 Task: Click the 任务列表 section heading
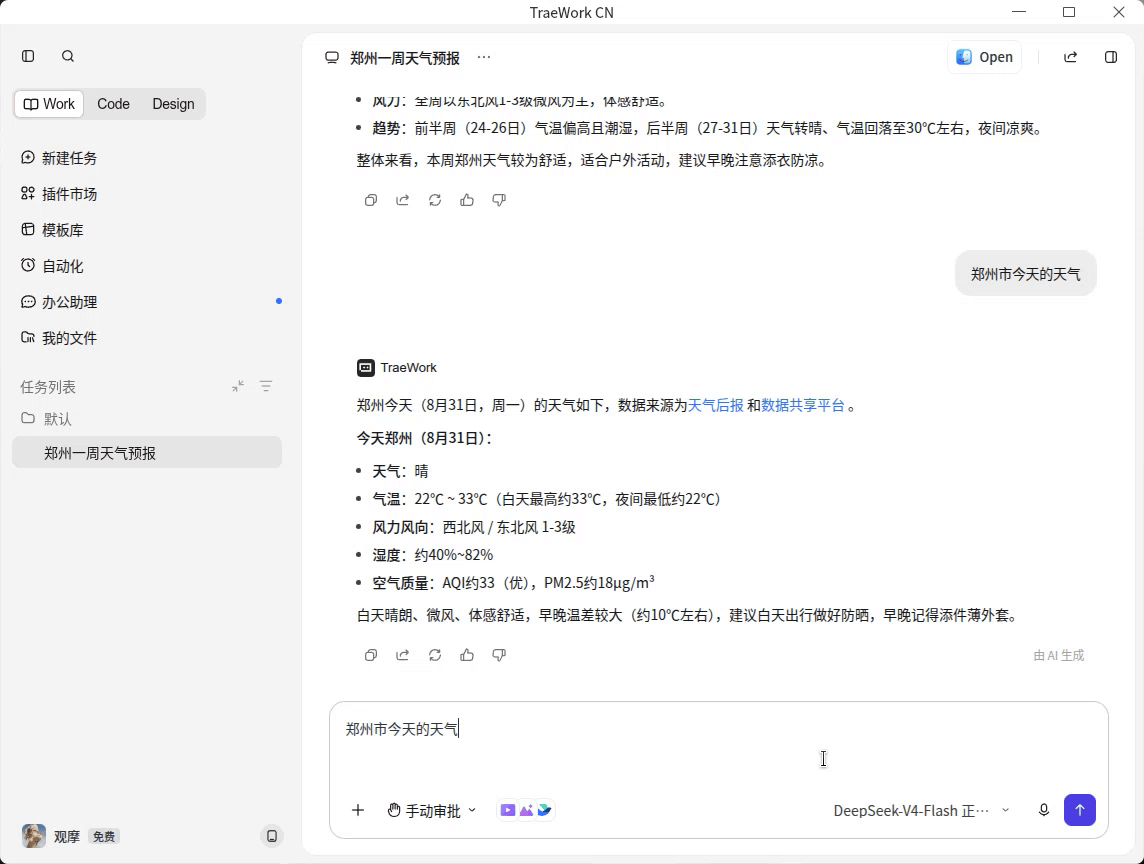pyautogui.click(x=48, y=387)
